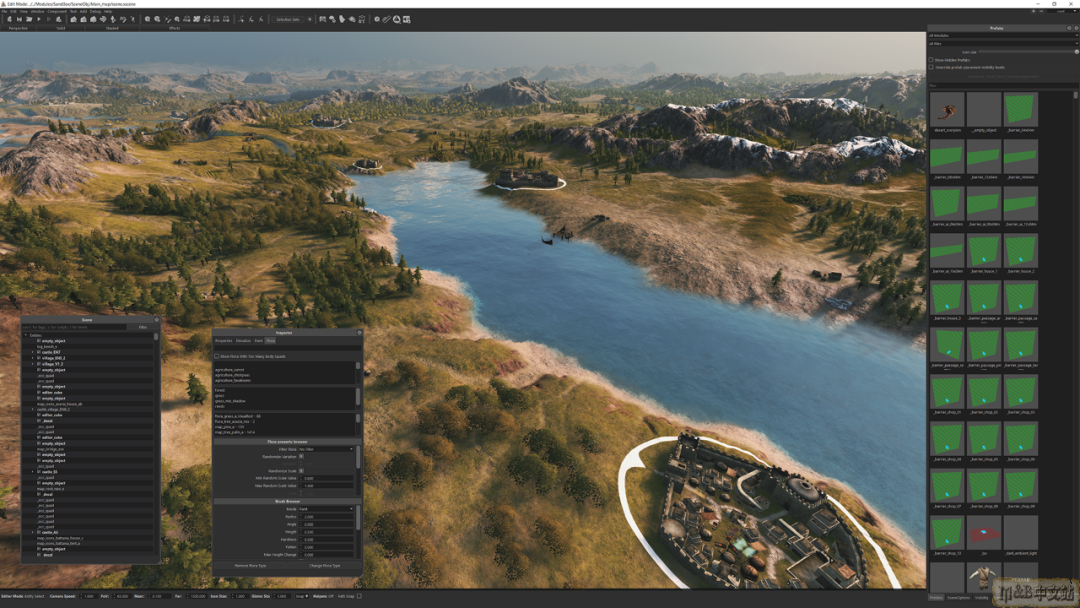Toggle Show Flora With Too Many Body Quads
This screenshot has width=1080, height=608.
[x=216, y=357]
